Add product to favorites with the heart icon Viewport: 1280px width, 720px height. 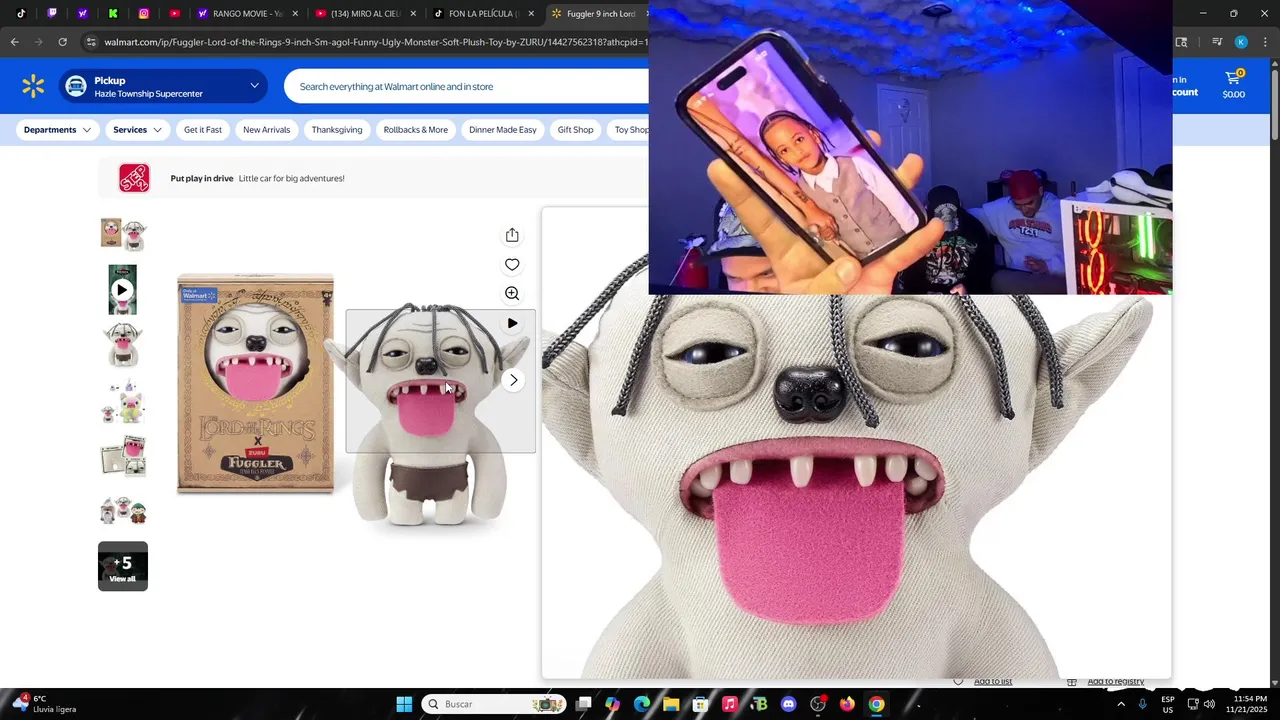512,264
